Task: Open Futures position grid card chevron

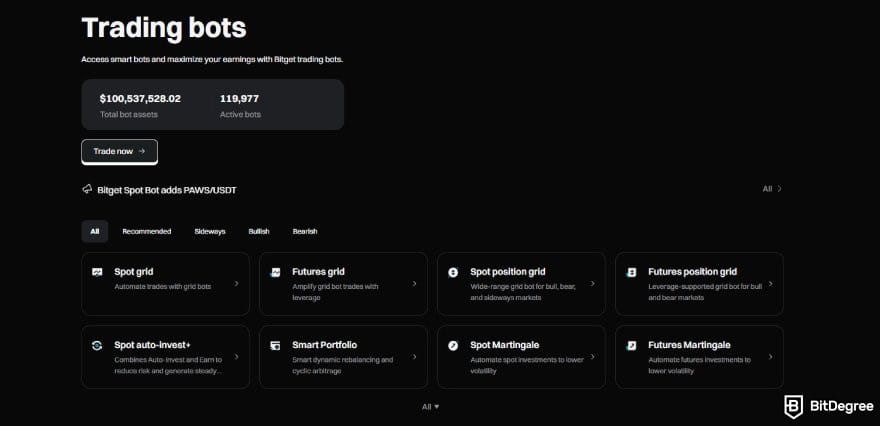Action: pyautogui.click(x=771, y=283)
